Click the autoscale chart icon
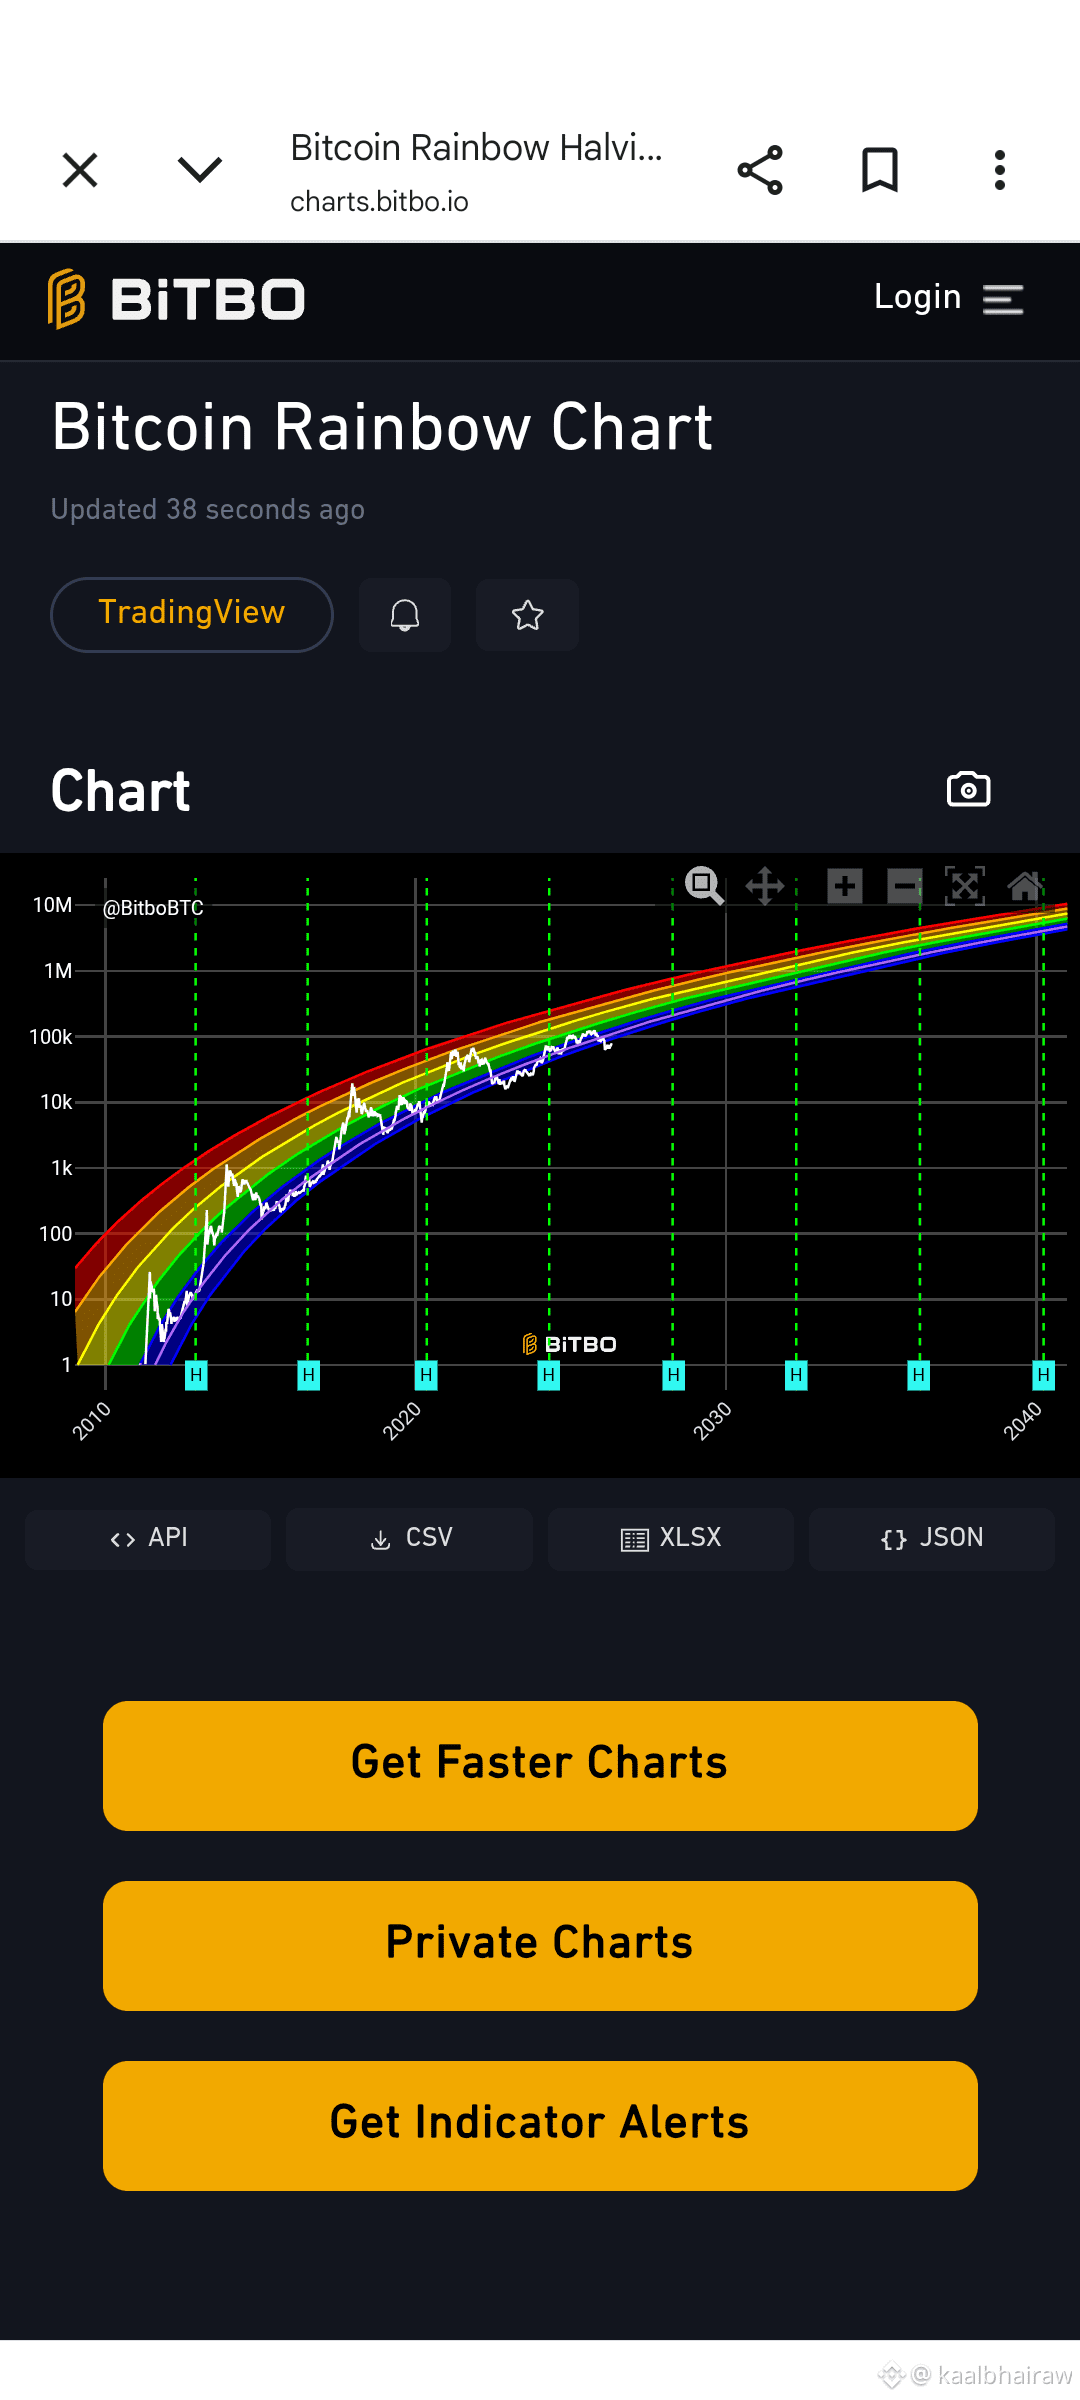The width and height of the screenshot is (1080, 2400). 965,886
